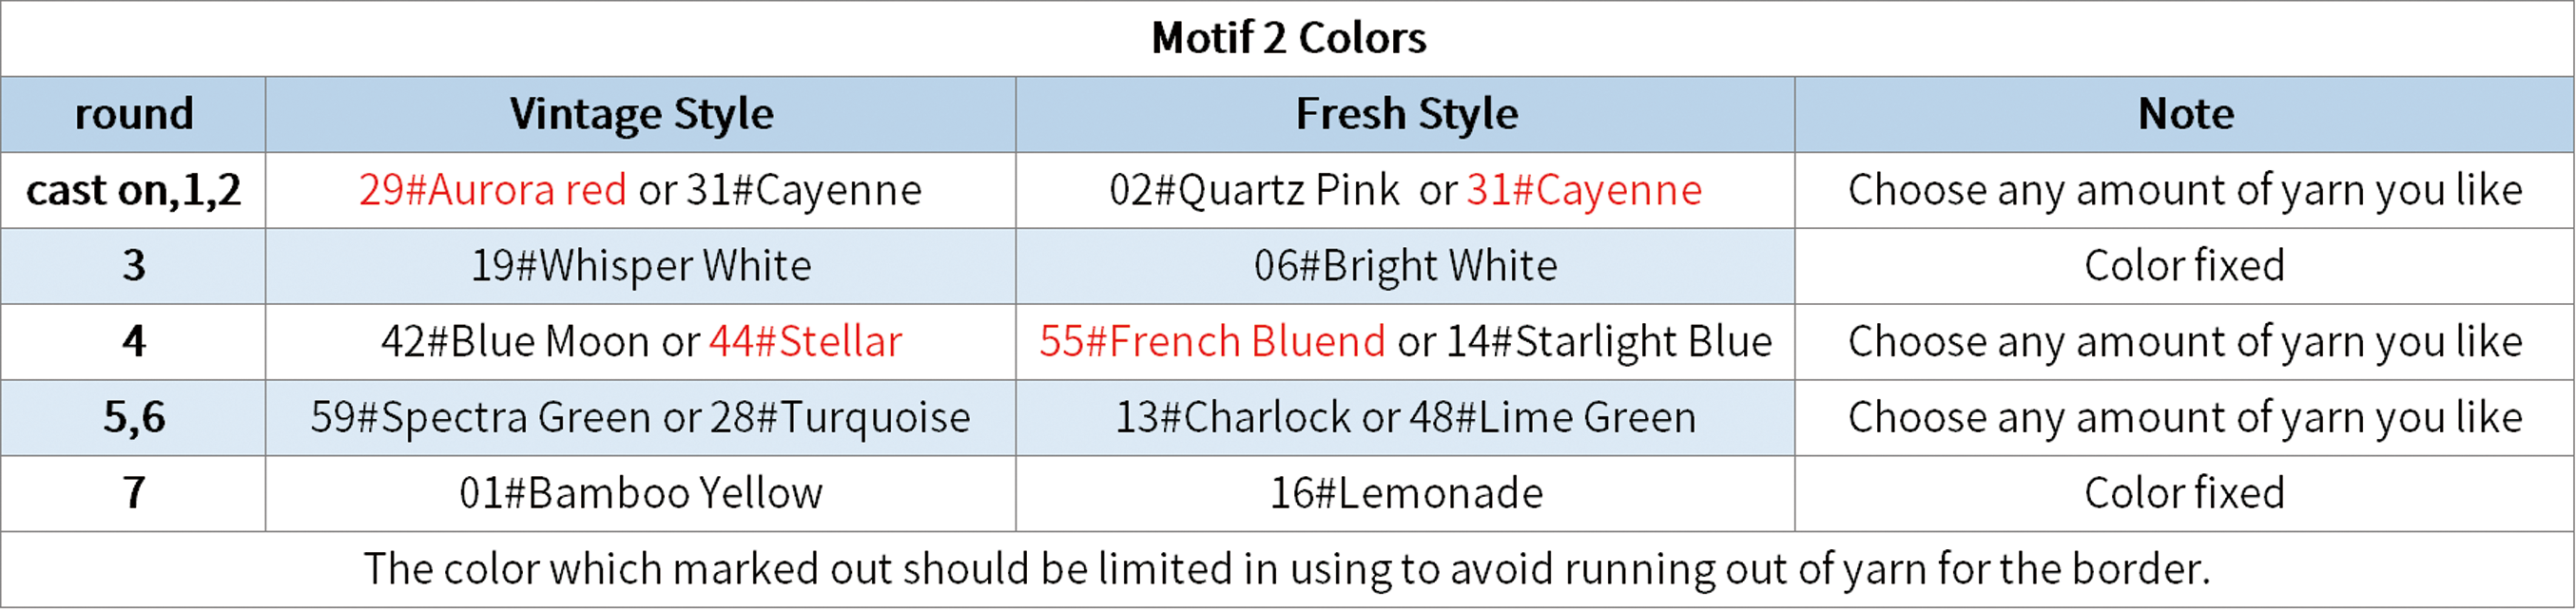Select the '06#Bright White' cell
The width and height of the screenshot is (2576, 610).
1406,266
